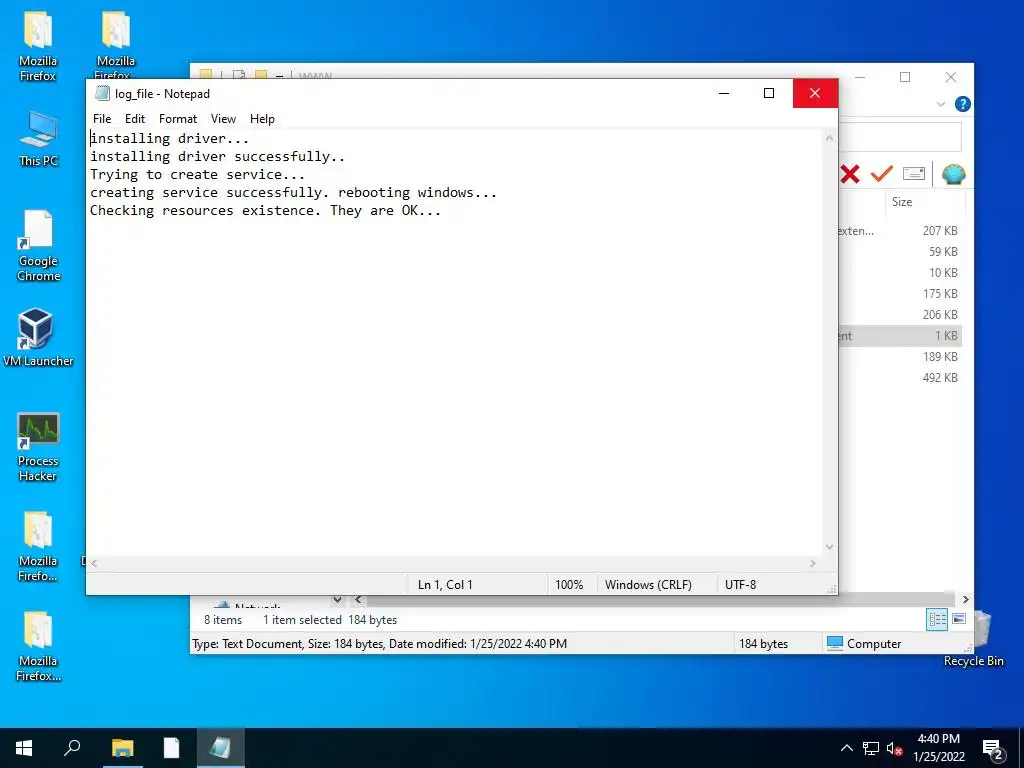
Task: Click the network tray icon
Action: point(871,748)
